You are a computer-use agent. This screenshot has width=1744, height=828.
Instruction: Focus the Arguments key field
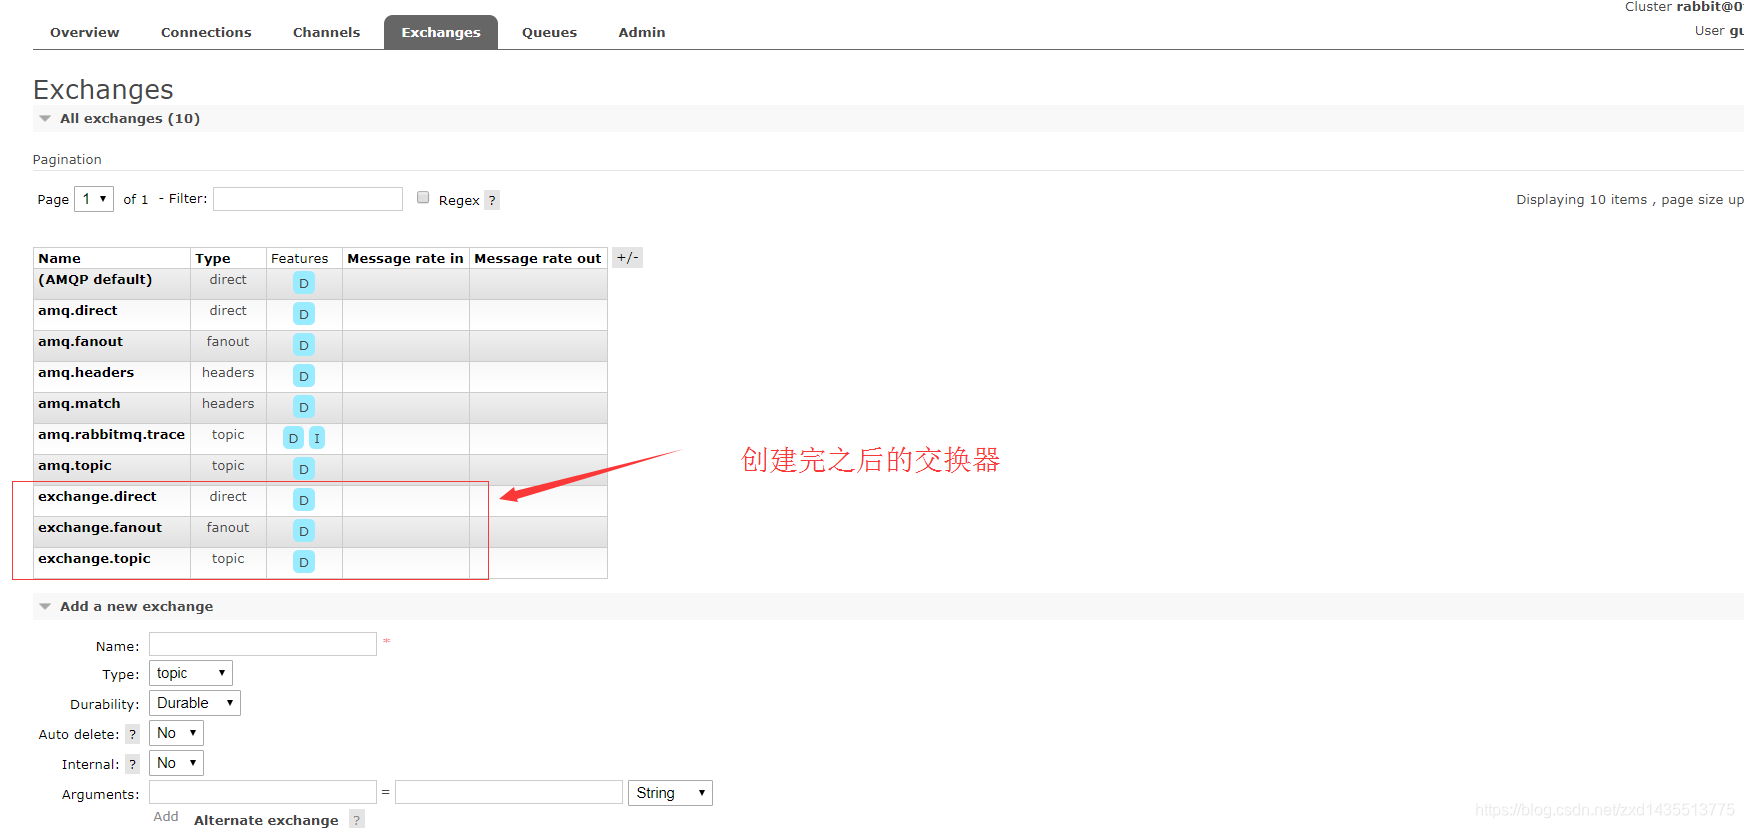(263, 792)
